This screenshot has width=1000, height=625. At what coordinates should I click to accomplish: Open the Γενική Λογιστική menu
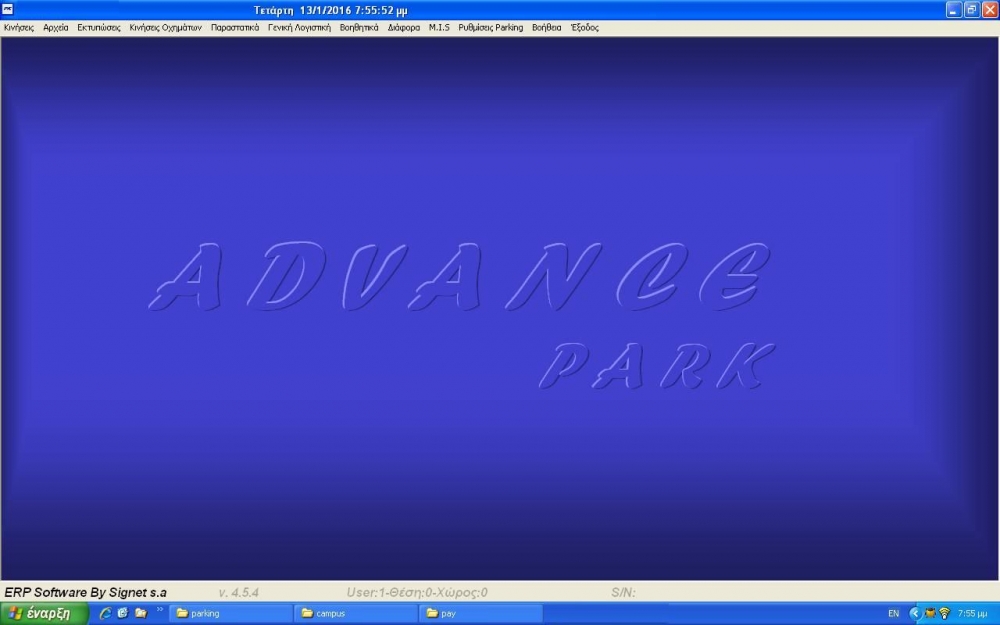point(299,27)
